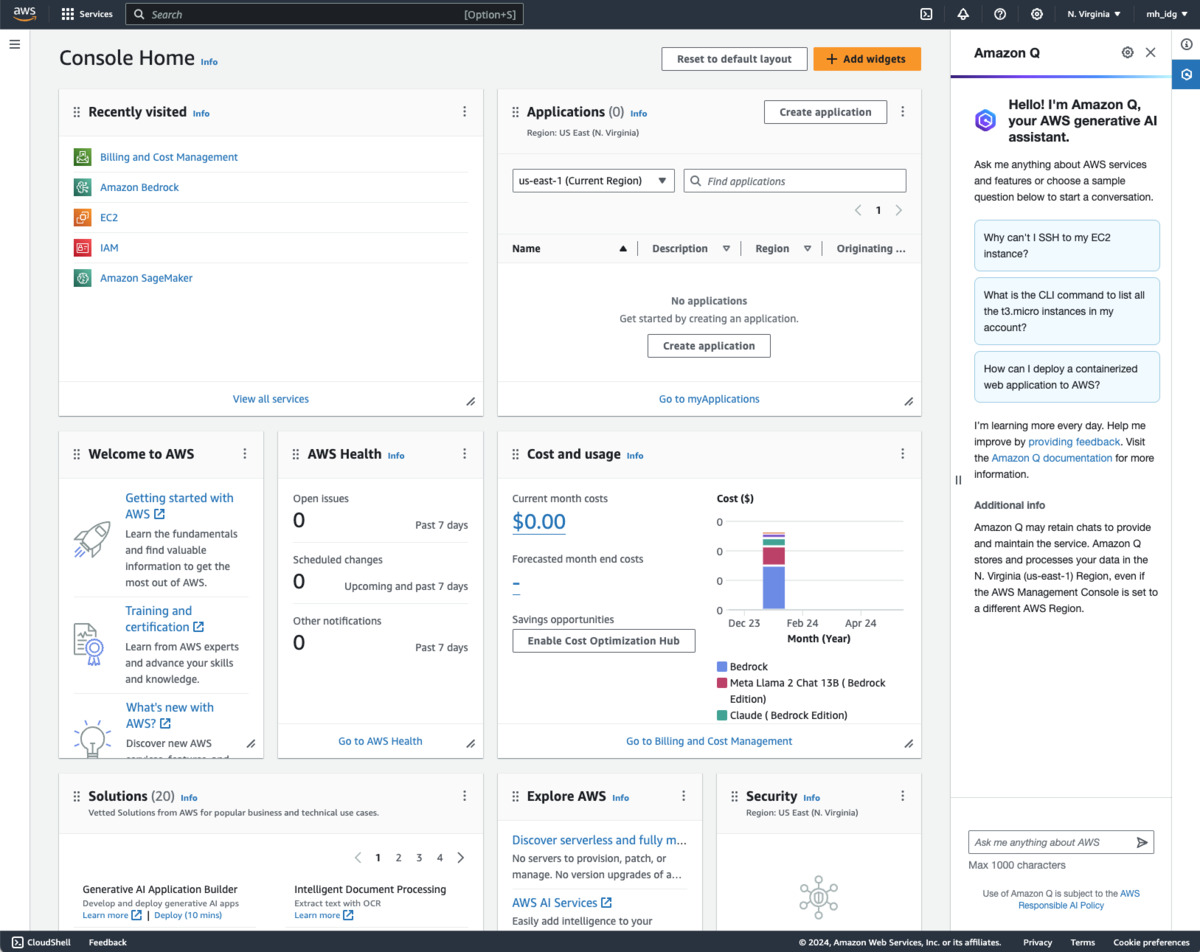The width and height of the screenshot is (1200, 952).
Task: Open the Cost and usage widget options menu
Action: (902, 453)
